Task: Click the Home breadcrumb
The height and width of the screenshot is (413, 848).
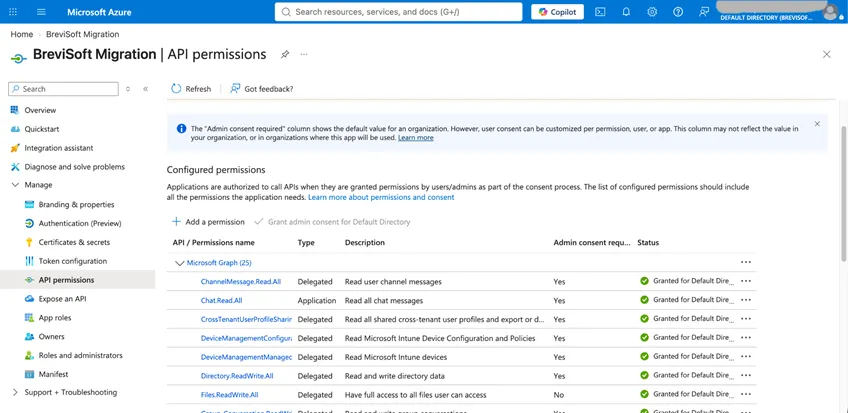Action: click(x=22, y=34)
